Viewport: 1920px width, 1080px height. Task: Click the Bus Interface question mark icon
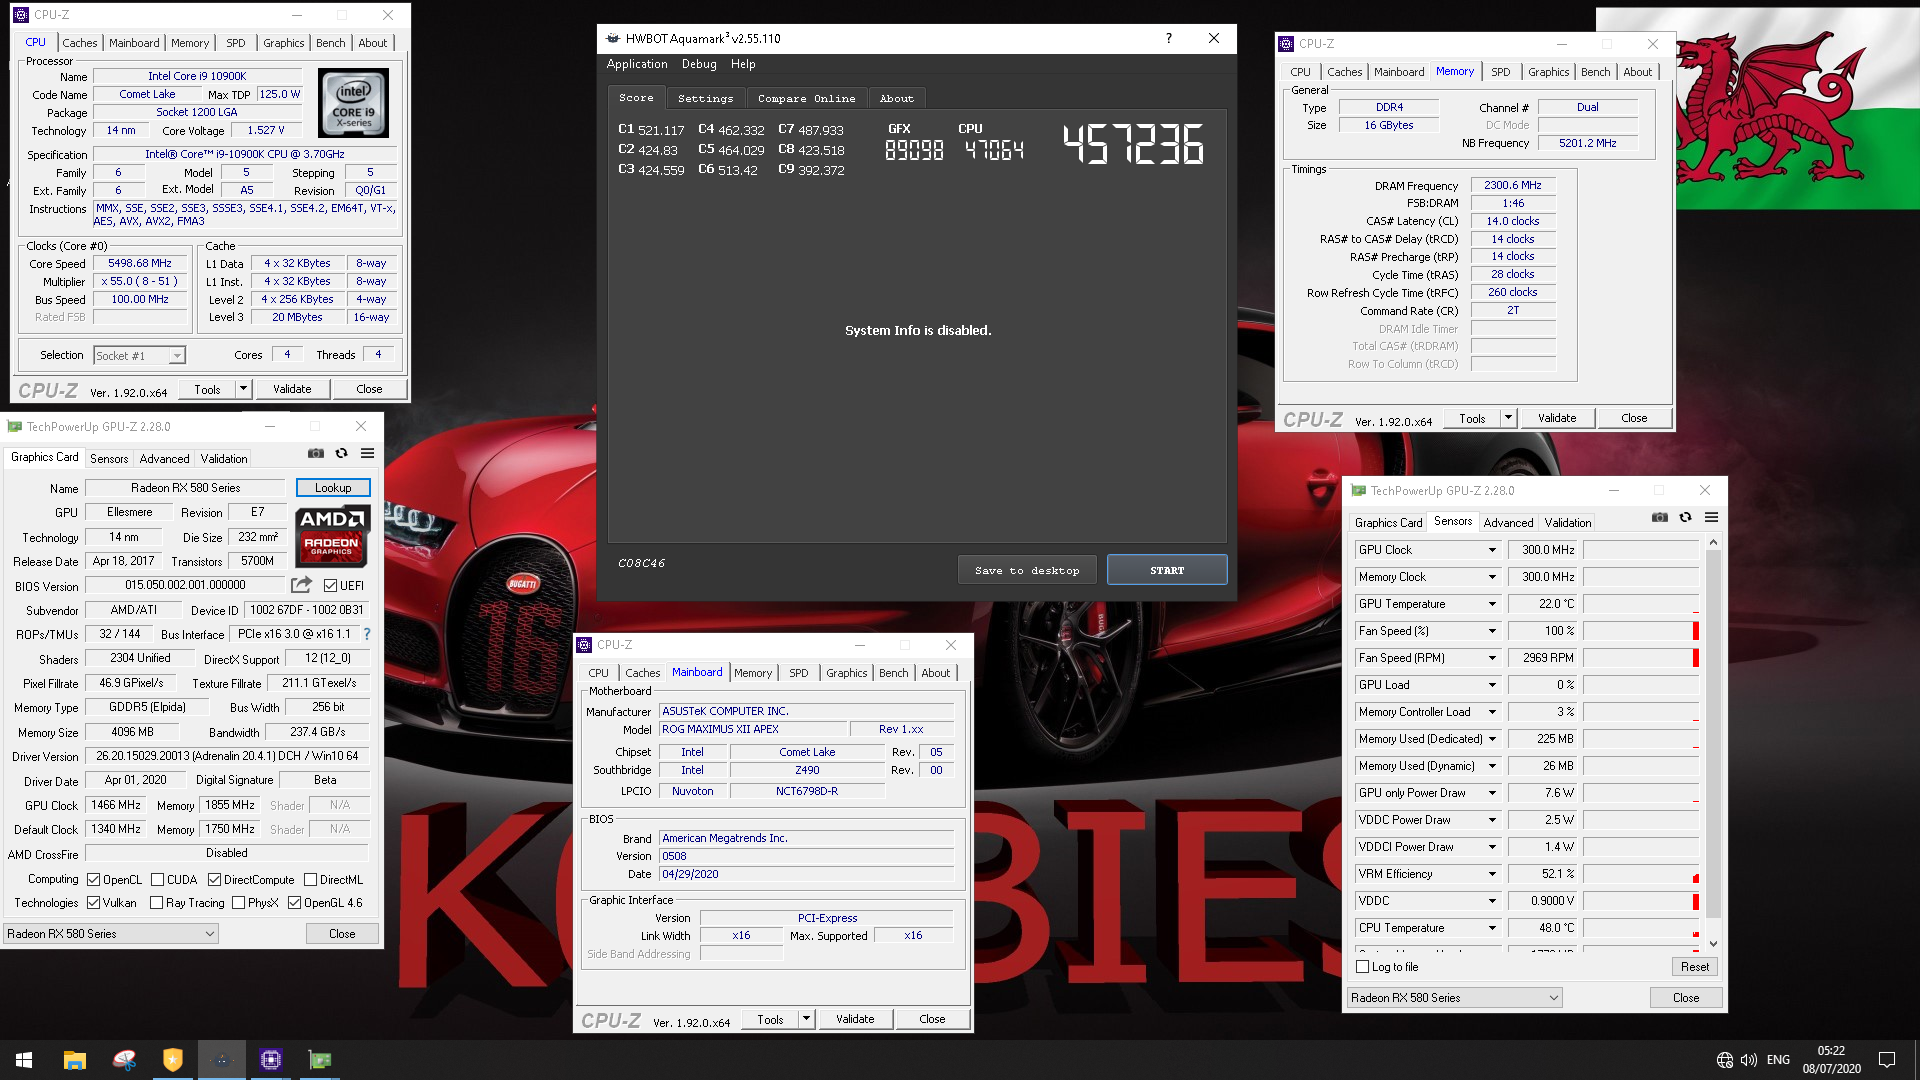[x=367, y=634]
